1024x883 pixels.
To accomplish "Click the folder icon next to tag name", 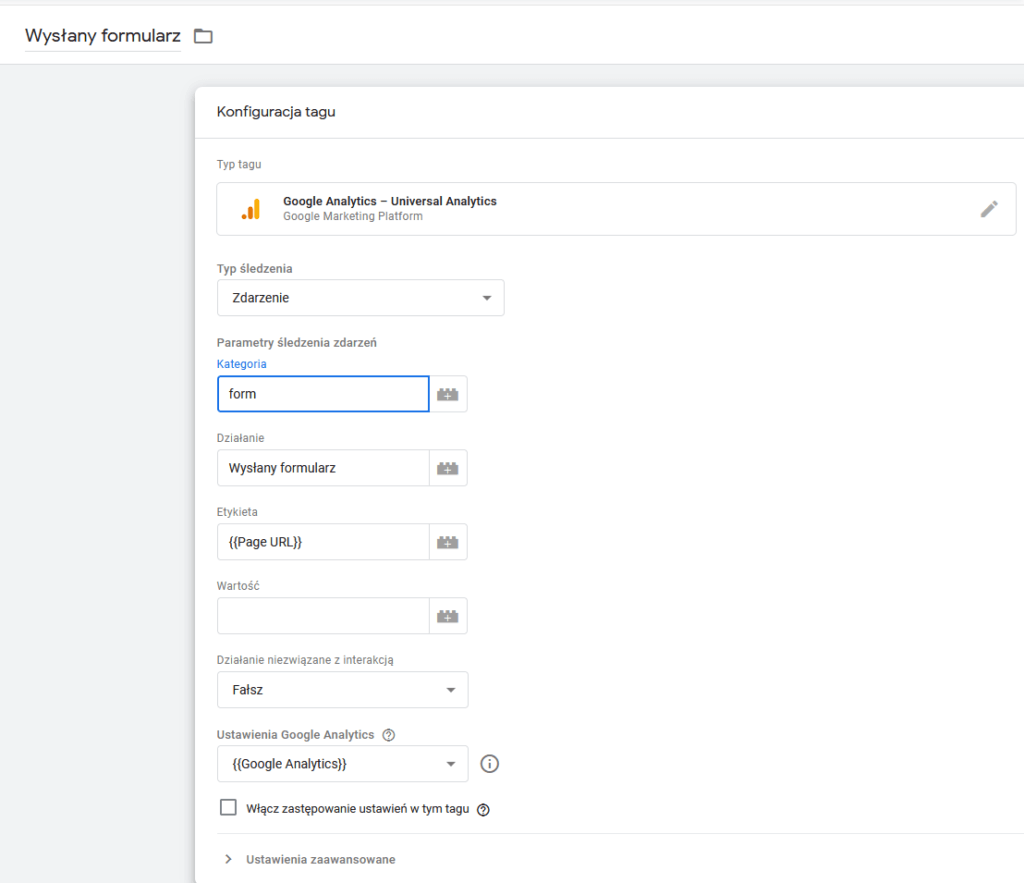I will (x=203, y=37).
